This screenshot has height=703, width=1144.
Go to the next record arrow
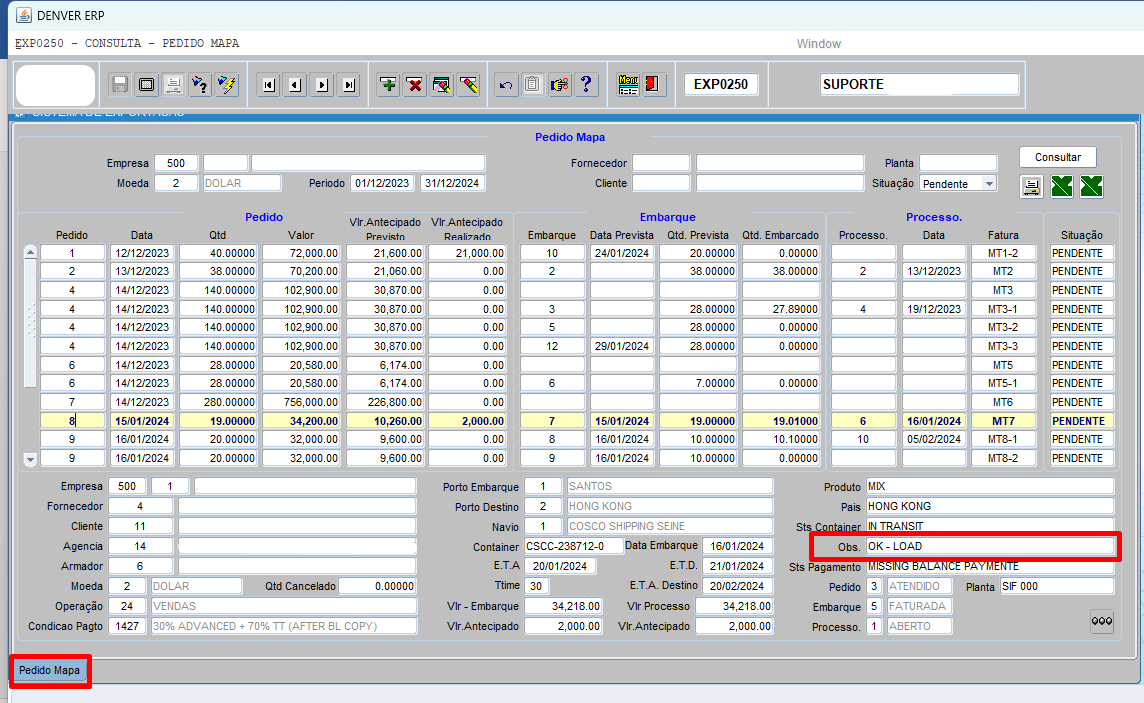322,85
